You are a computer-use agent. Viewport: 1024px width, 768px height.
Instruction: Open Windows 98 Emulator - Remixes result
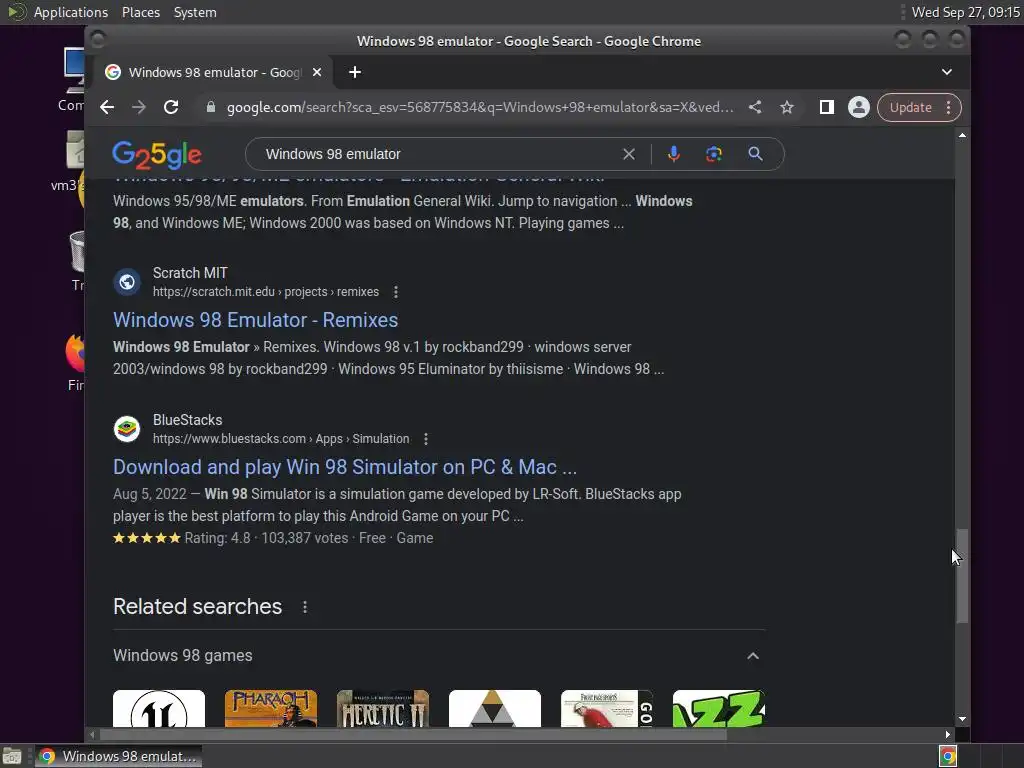tap(255, 320)
